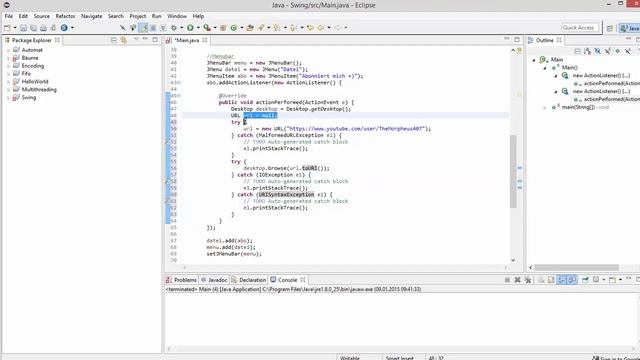Screen dimensions: 640x360
Task: Click the New file toolbar icon
Action: (x=7, y=28)
